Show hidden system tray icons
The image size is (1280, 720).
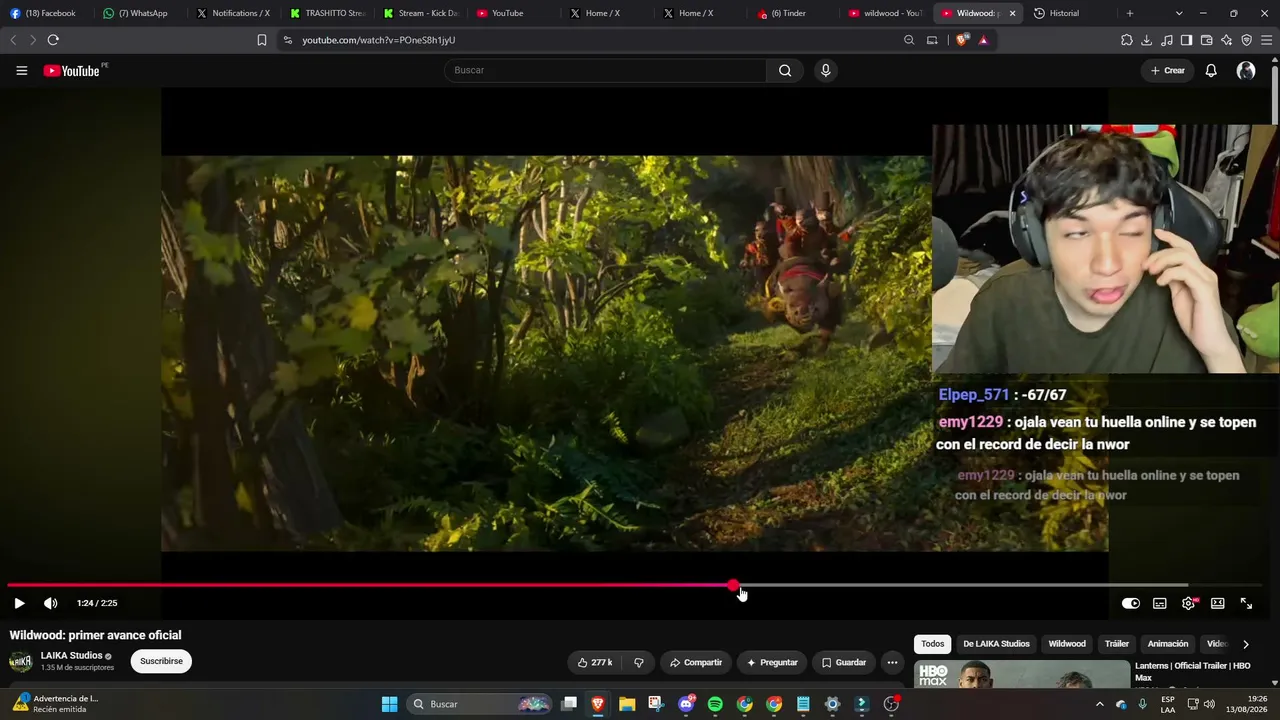pos(1100,704)
